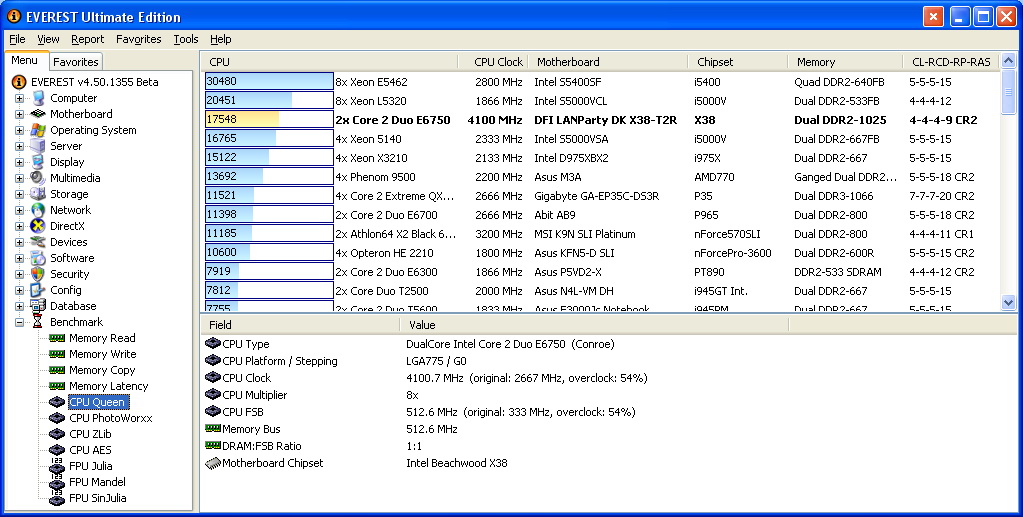Click the Security shield icon
Image resolution: width=1023 pixels, height=517 pixels.
click(38, 274)
